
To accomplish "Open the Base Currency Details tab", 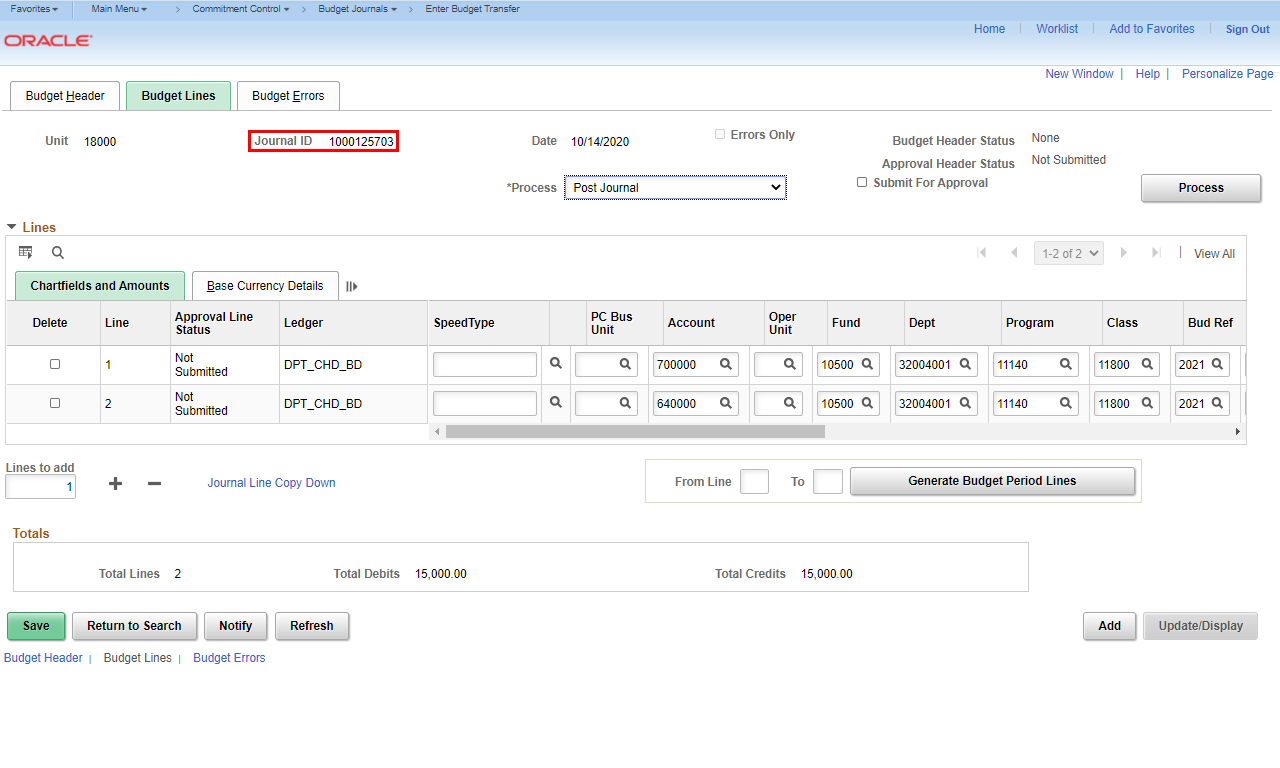I will 265,286.
